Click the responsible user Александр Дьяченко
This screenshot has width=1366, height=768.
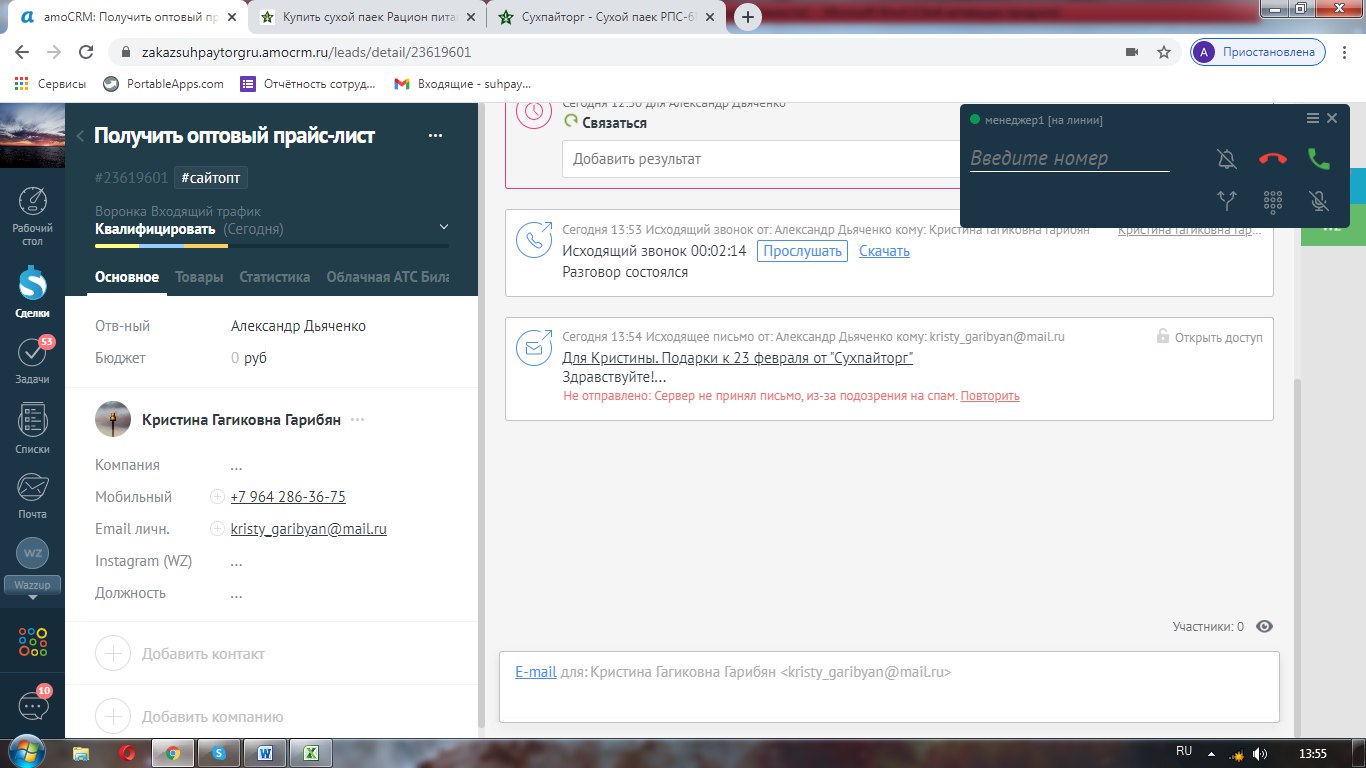298,326
